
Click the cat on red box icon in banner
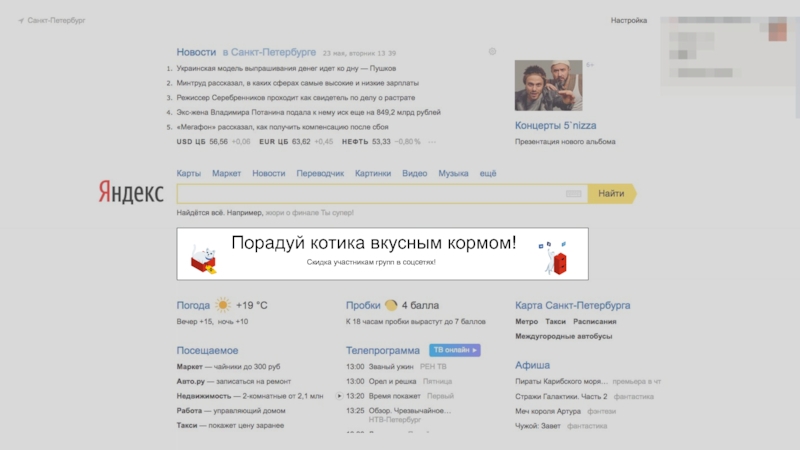point(204,259)
